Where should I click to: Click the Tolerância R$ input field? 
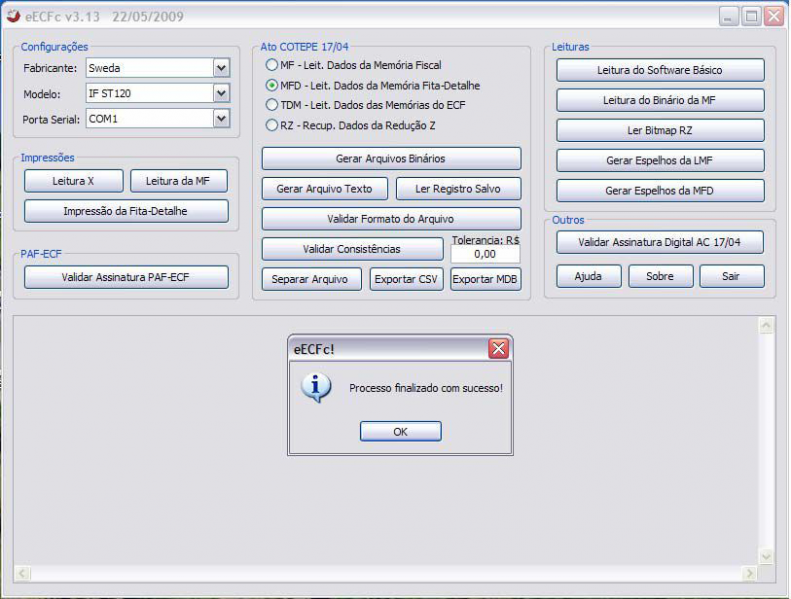click(485, 254)
